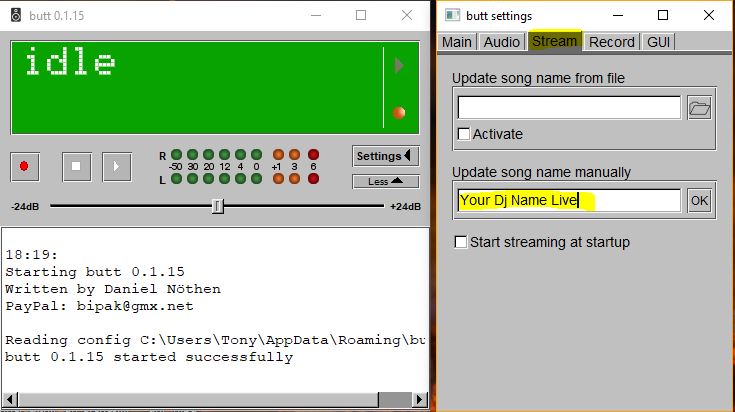Image resolution: width=735 pixels, height=412 pixels.
Task: Click the red L channel peak LED
Action: (x=314, y=179)
